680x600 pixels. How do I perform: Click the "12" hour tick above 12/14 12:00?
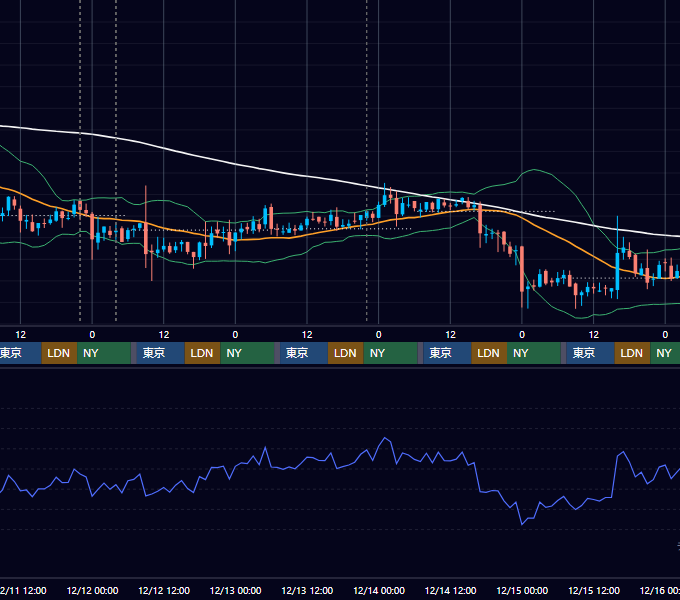[x=451, y=335]
